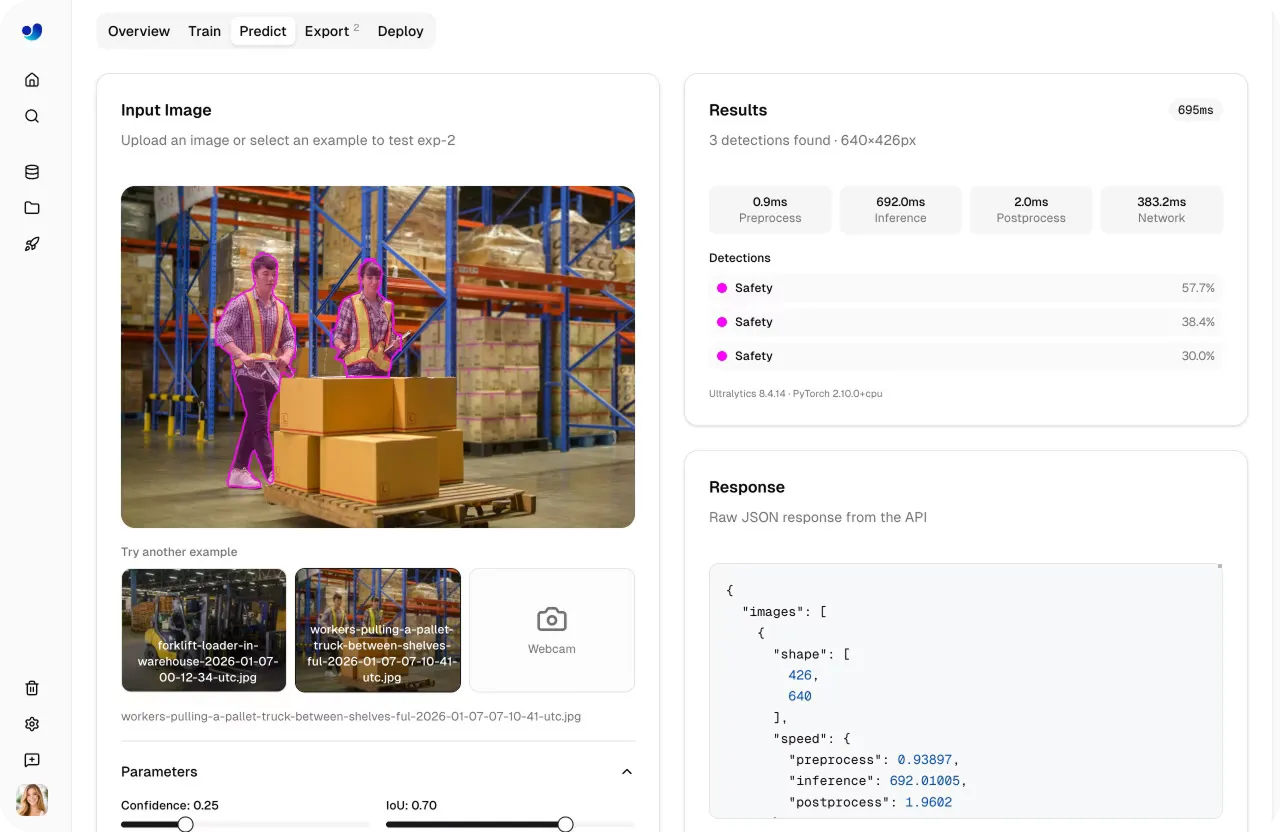Click the 0.9ms Preprocess stat card
1280x832 pixels.
coord(770,210)
